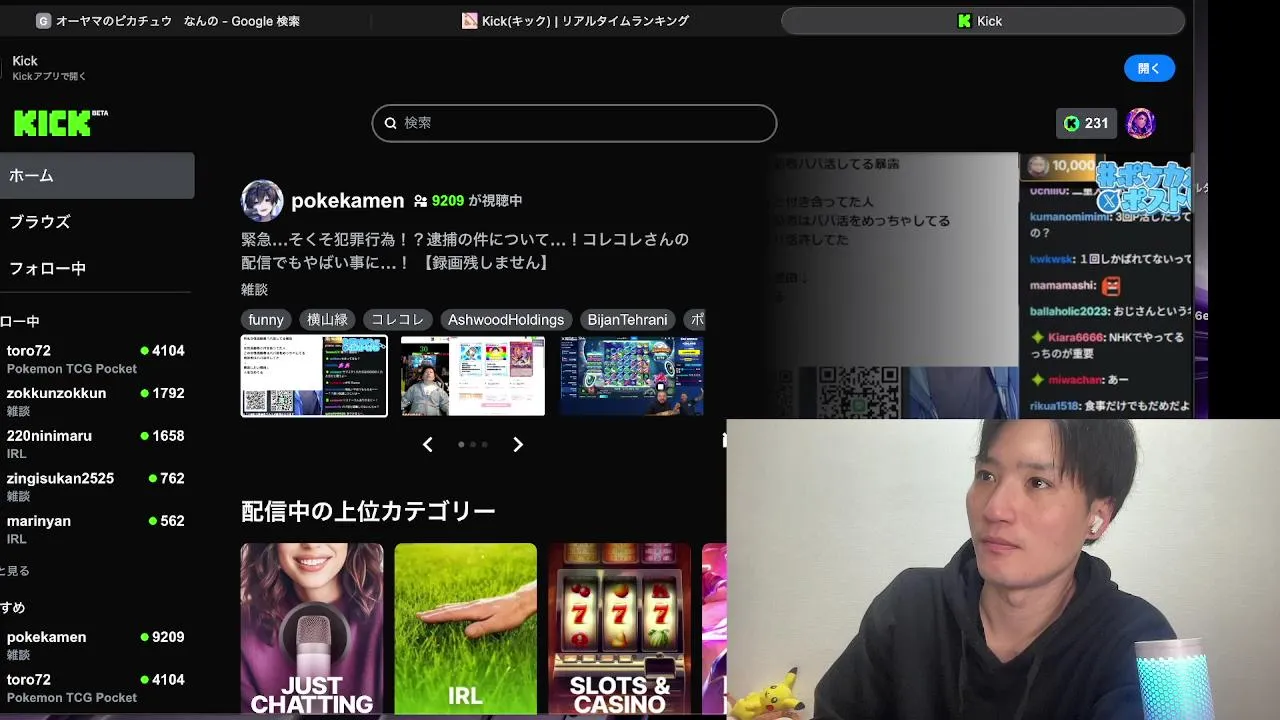
Task: Select ホーム in the sidebar
Action: click(x=97, y=175)
